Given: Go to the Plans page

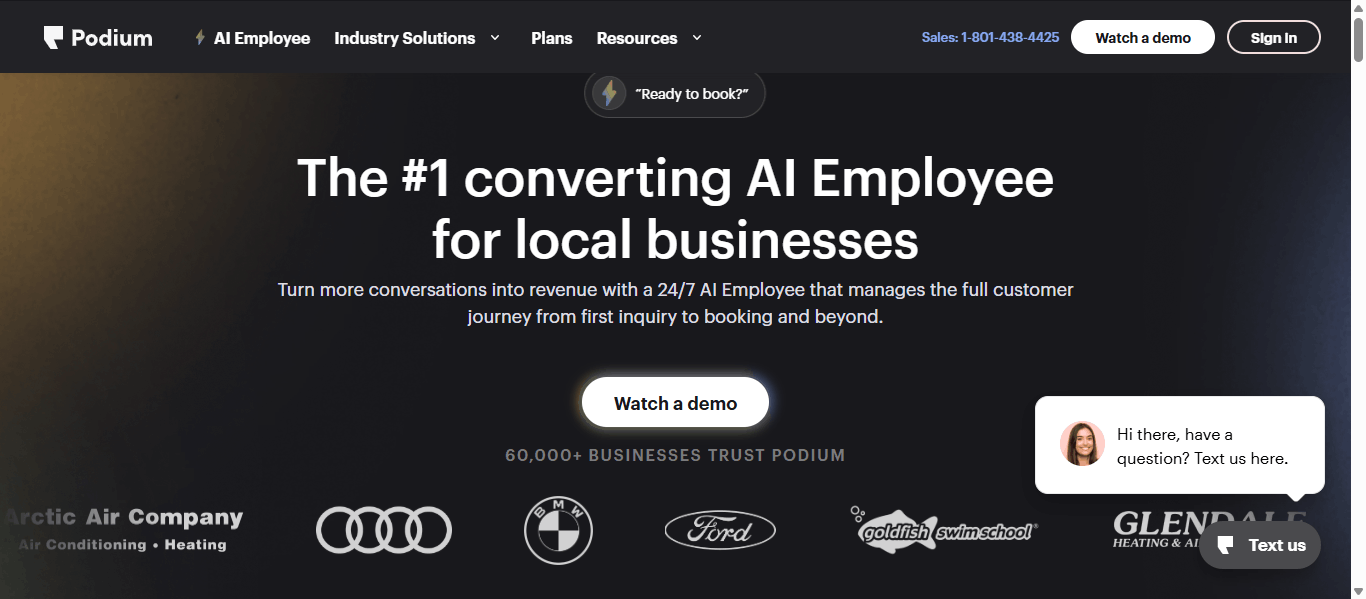Looking at the screenshot, I should (x=552, y=38).
